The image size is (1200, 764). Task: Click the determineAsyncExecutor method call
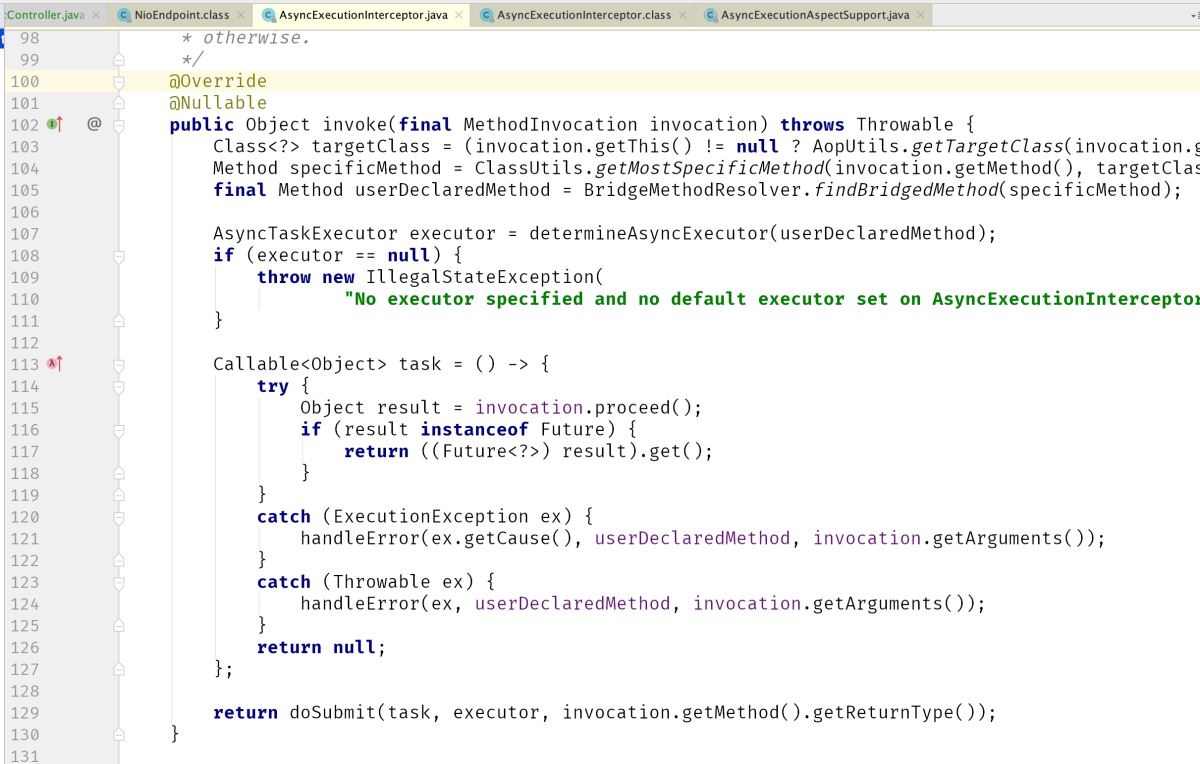[648, 234]
